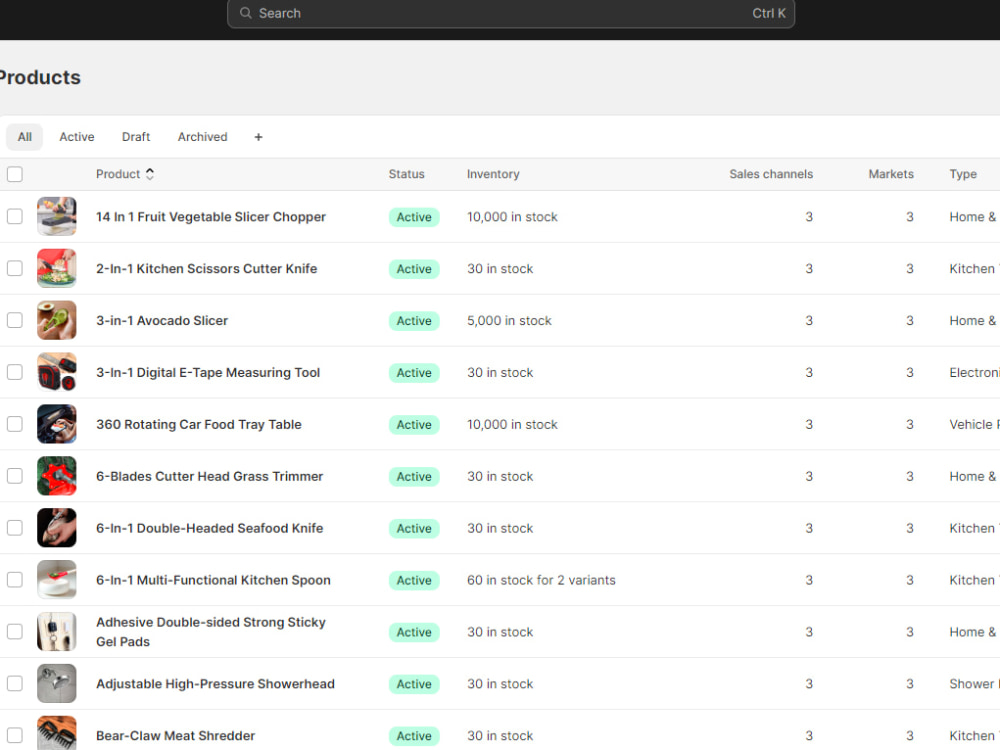Click Vehicle type cell for Car Tray
The image size is (1000, 750).
[974, 425]
